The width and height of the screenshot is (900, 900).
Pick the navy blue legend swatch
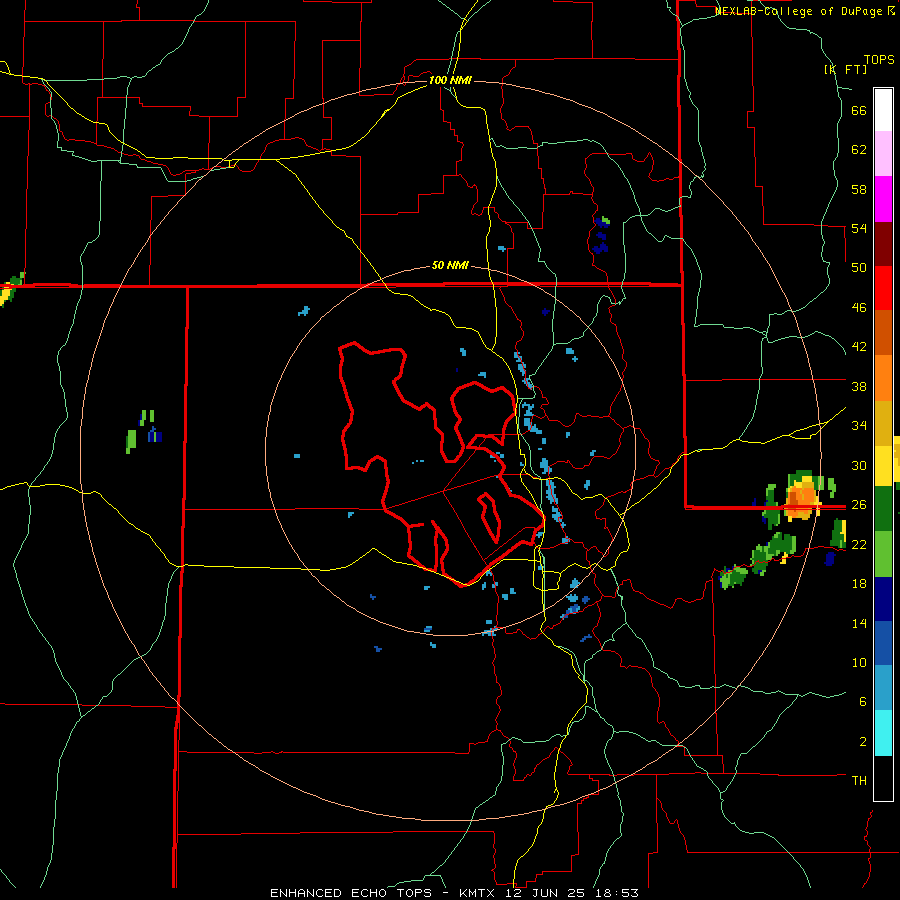[883, 599]
